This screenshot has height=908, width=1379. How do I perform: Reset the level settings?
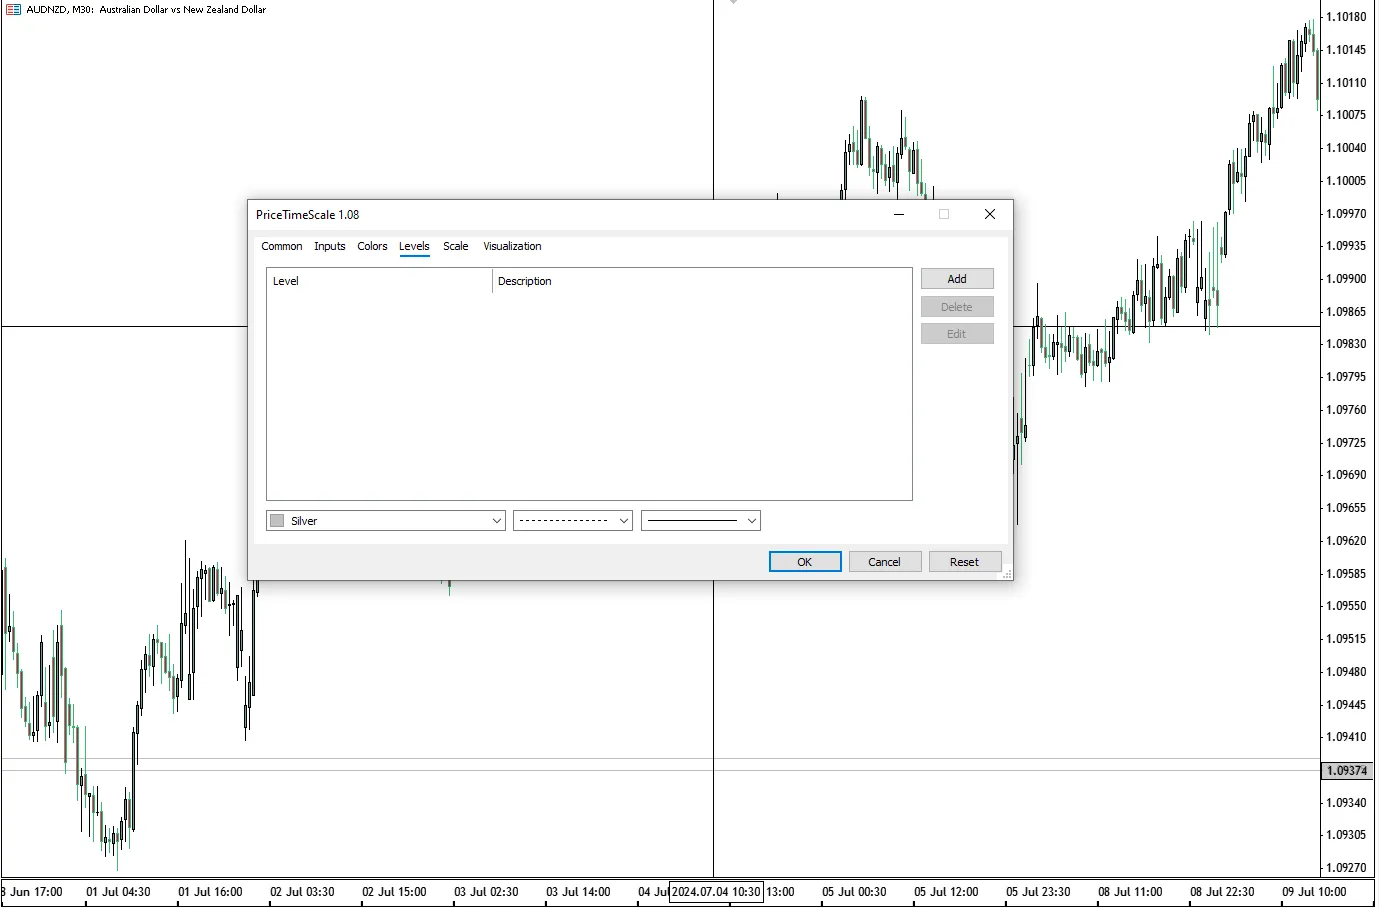pyautogui.click(x=965, y=562)
